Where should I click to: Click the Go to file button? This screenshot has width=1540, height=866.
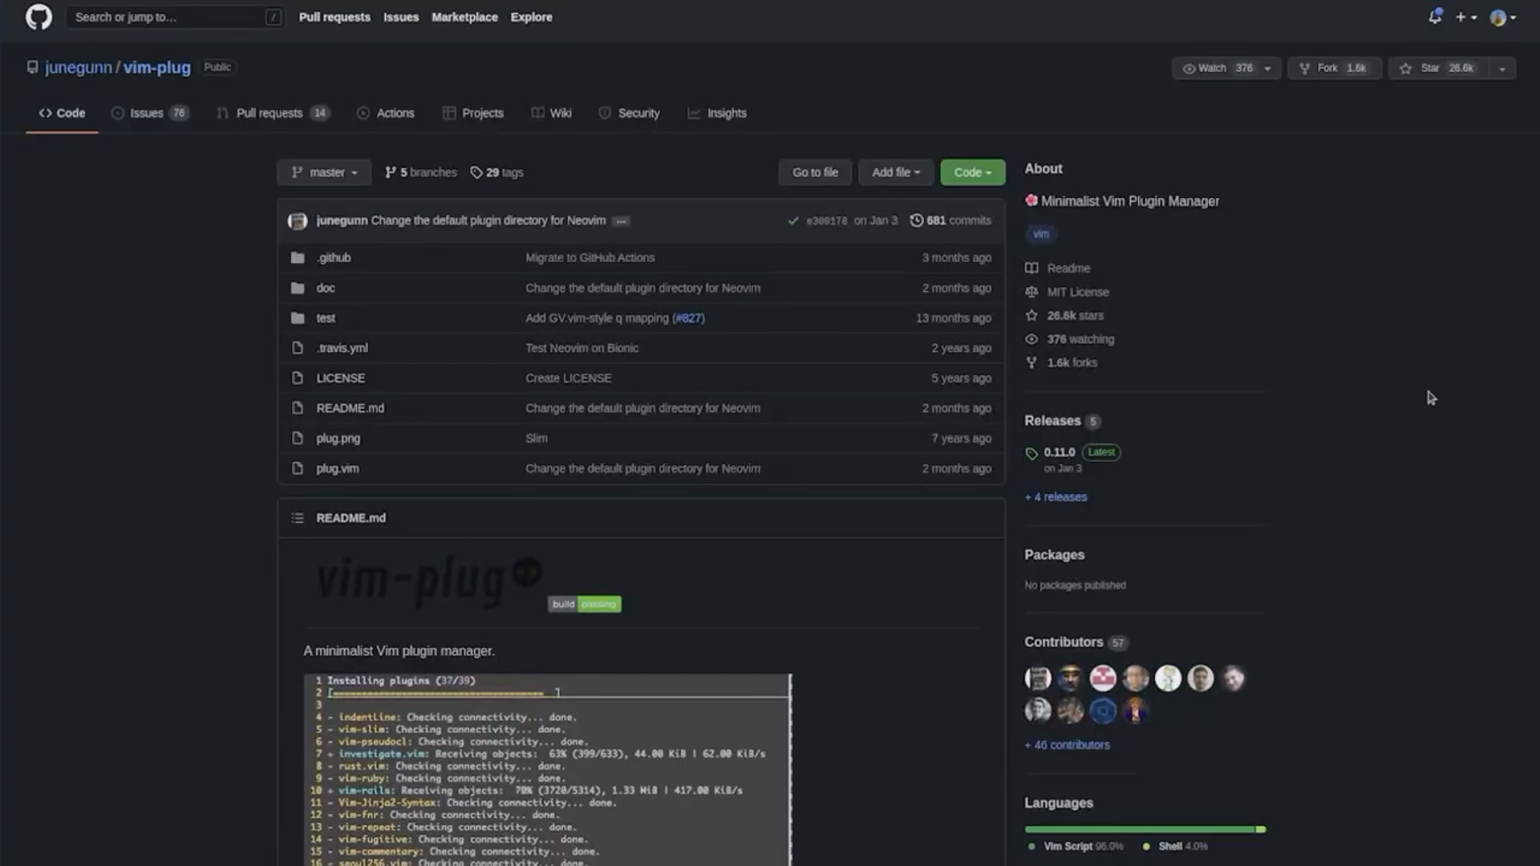815,172
